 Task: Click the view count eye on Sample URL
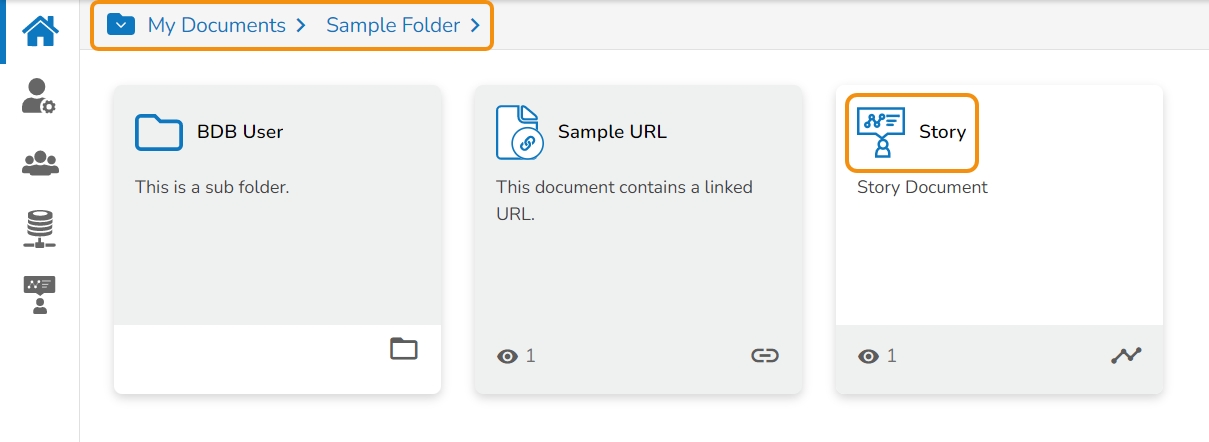508,356
